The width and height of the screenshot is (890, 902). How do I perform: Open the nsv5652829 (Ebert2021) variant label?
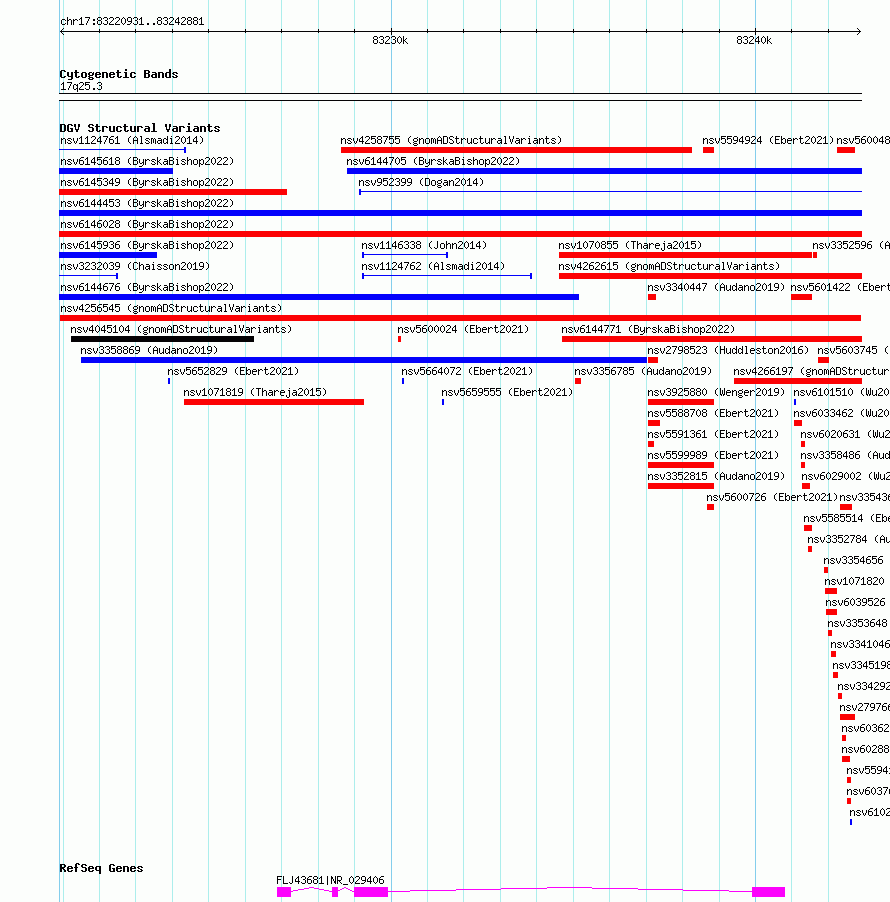233,371
